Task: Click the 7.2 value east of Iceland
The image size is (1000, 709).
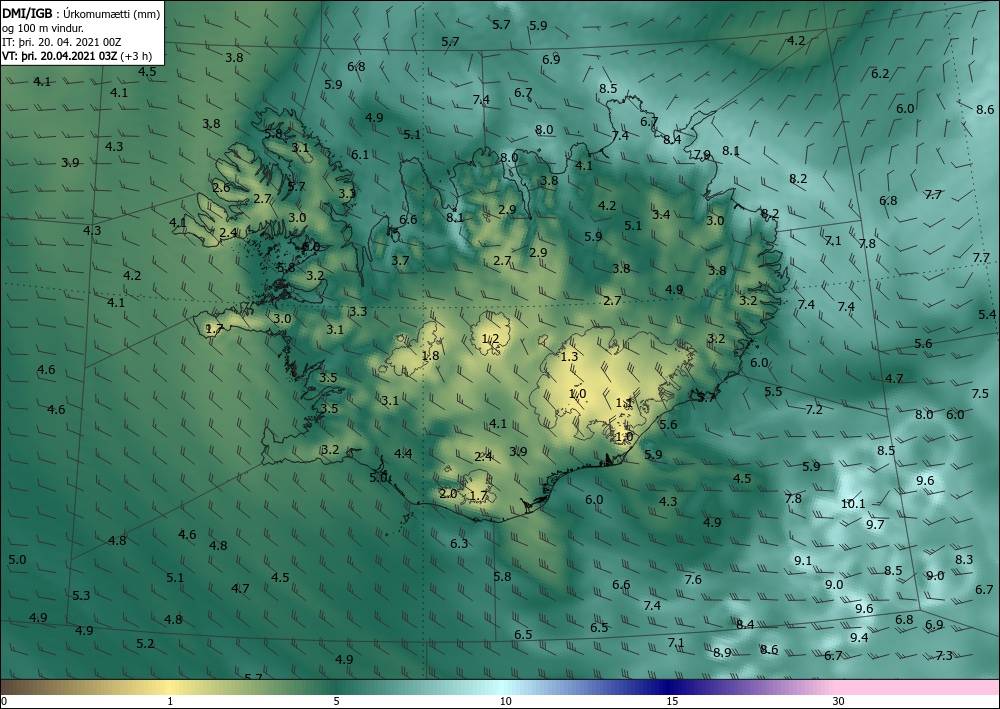Action: click(814, 410)
